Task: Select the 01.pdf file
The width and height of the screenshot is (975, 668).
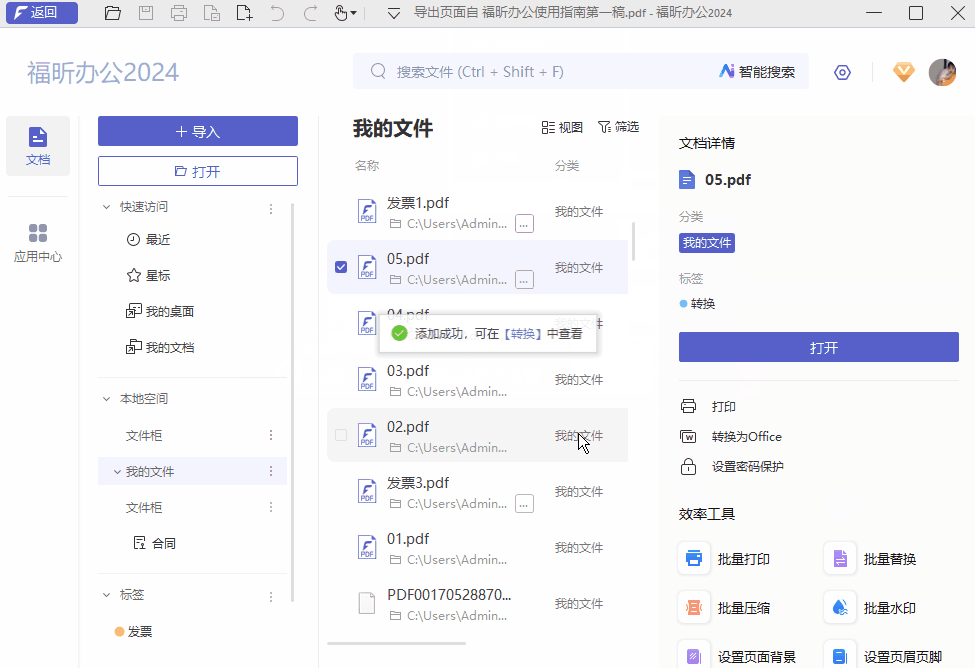Action: 478,547
